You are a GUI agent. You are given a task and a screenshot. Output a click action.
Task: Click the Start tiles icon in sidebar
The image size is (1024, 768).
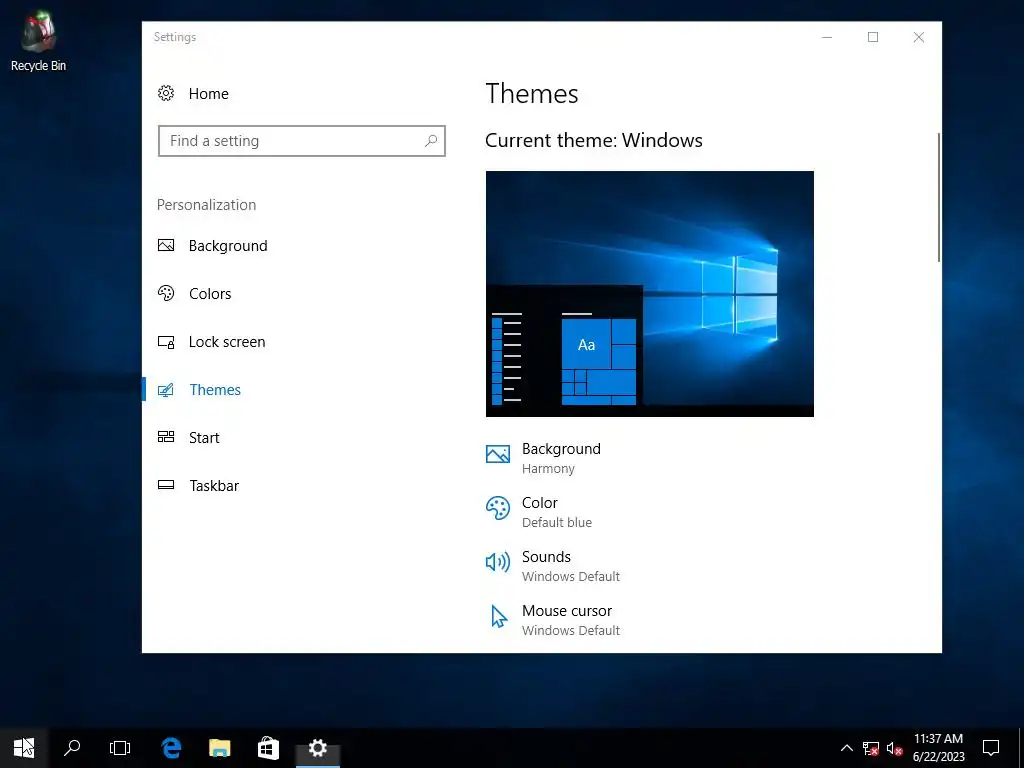coord(166,437)
